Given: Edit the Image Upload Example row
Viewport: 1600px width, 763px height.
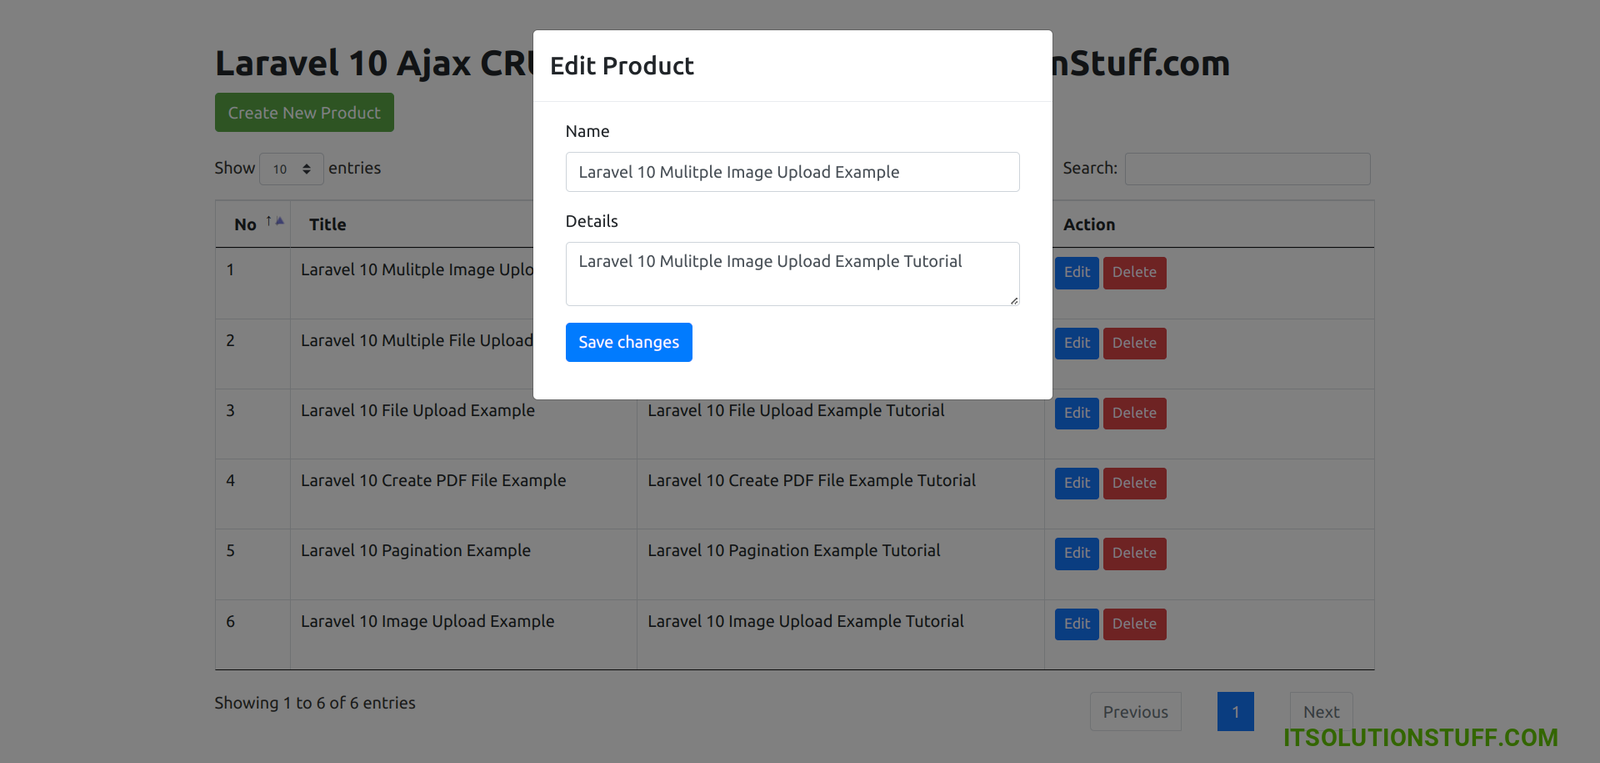Looking at the screenshot, I should point(1076,624).
